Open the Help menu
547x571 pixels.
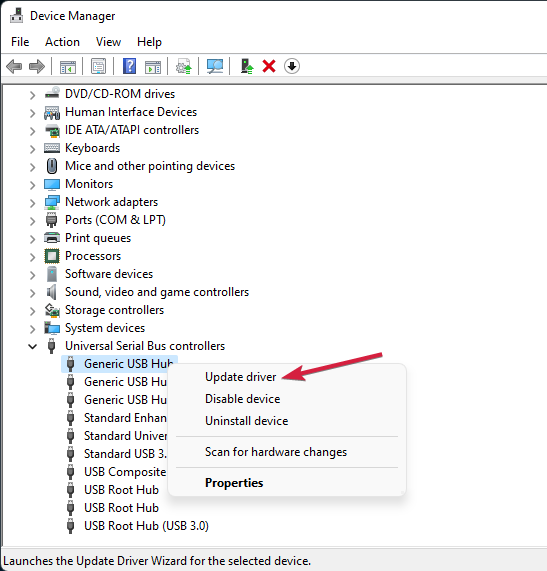tap(149, 42)
